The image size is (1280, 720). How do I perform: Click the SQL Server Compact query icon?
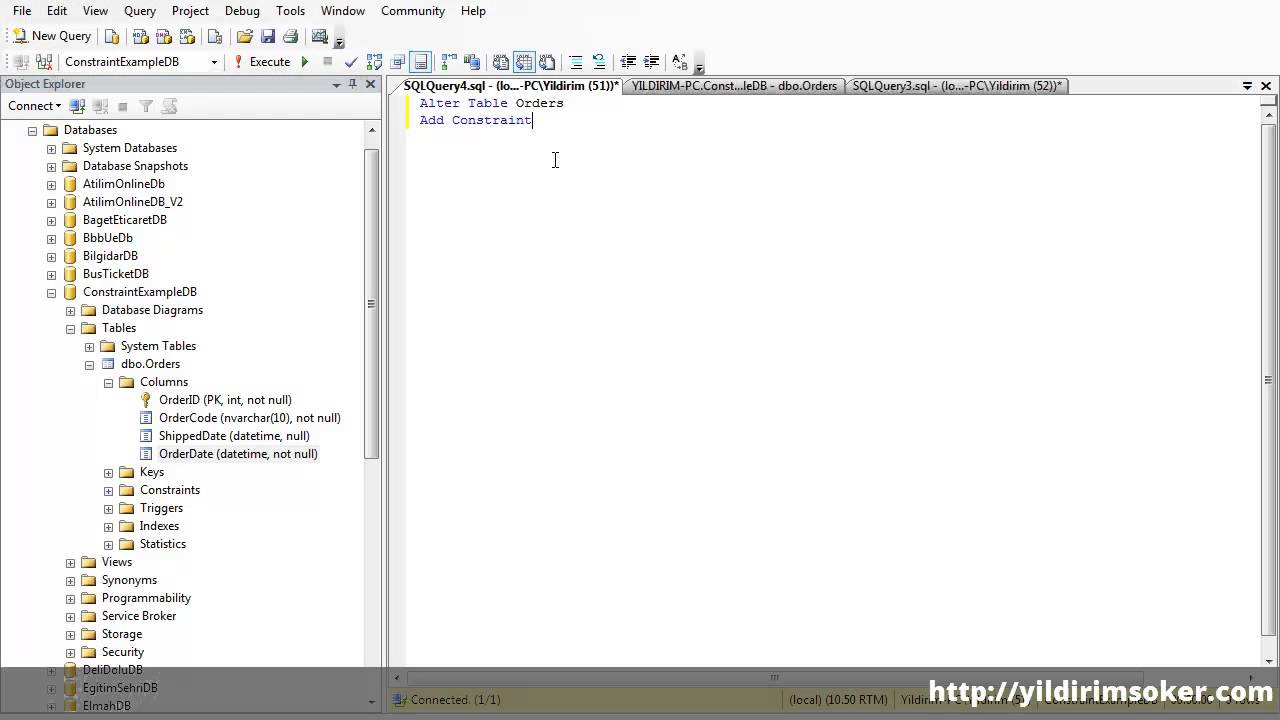pyautogui.click(x=215, y=36)
